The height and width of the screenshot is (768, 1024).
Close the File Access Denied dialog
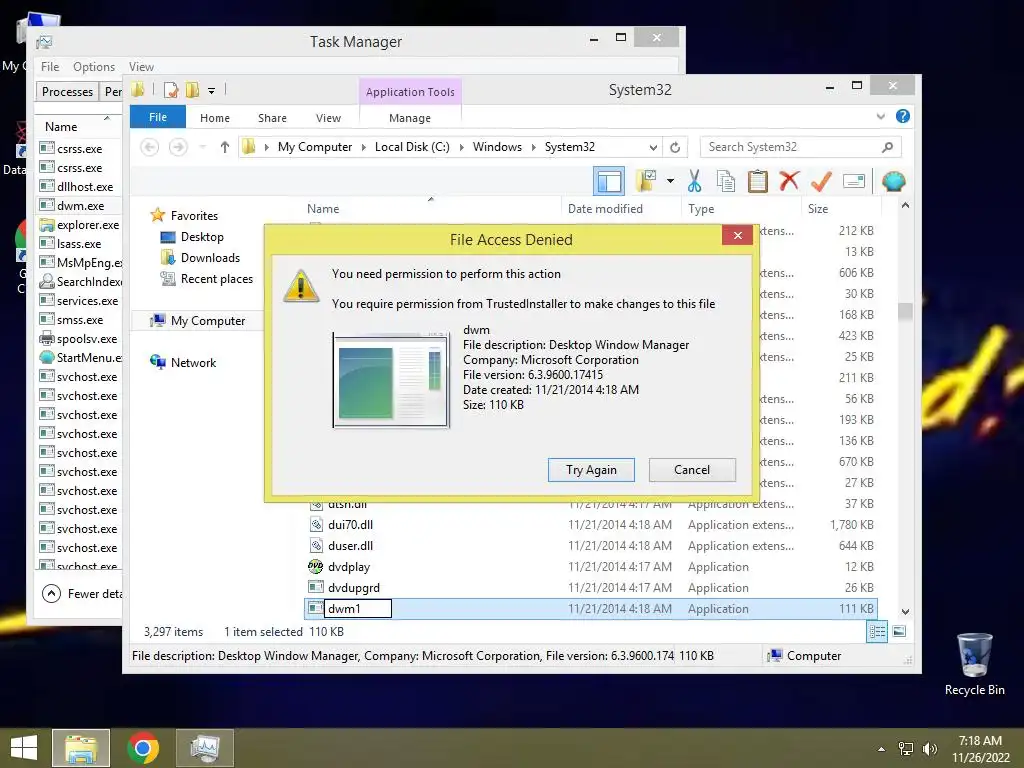(737, 235)
